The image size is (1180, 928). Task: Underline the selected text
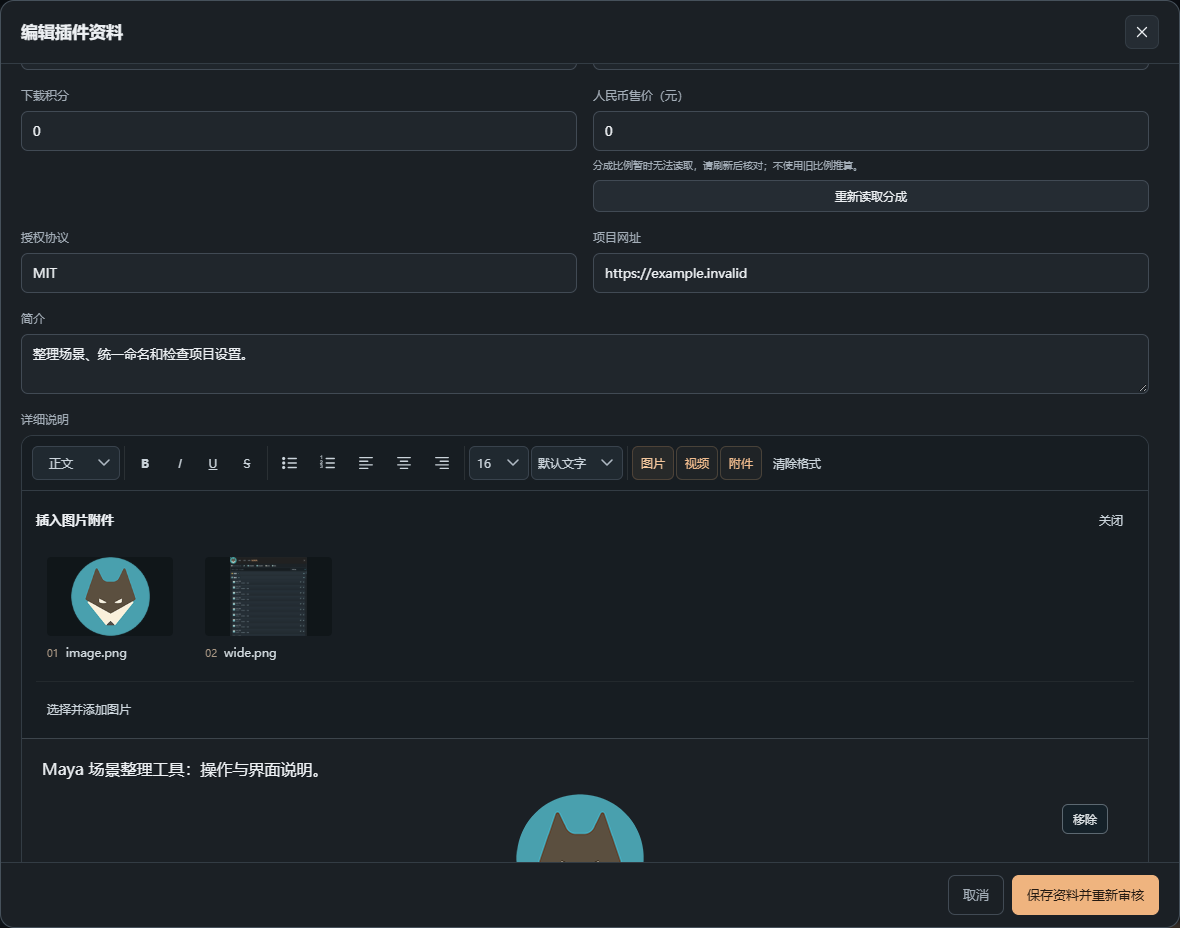click(x=213, y=464)
